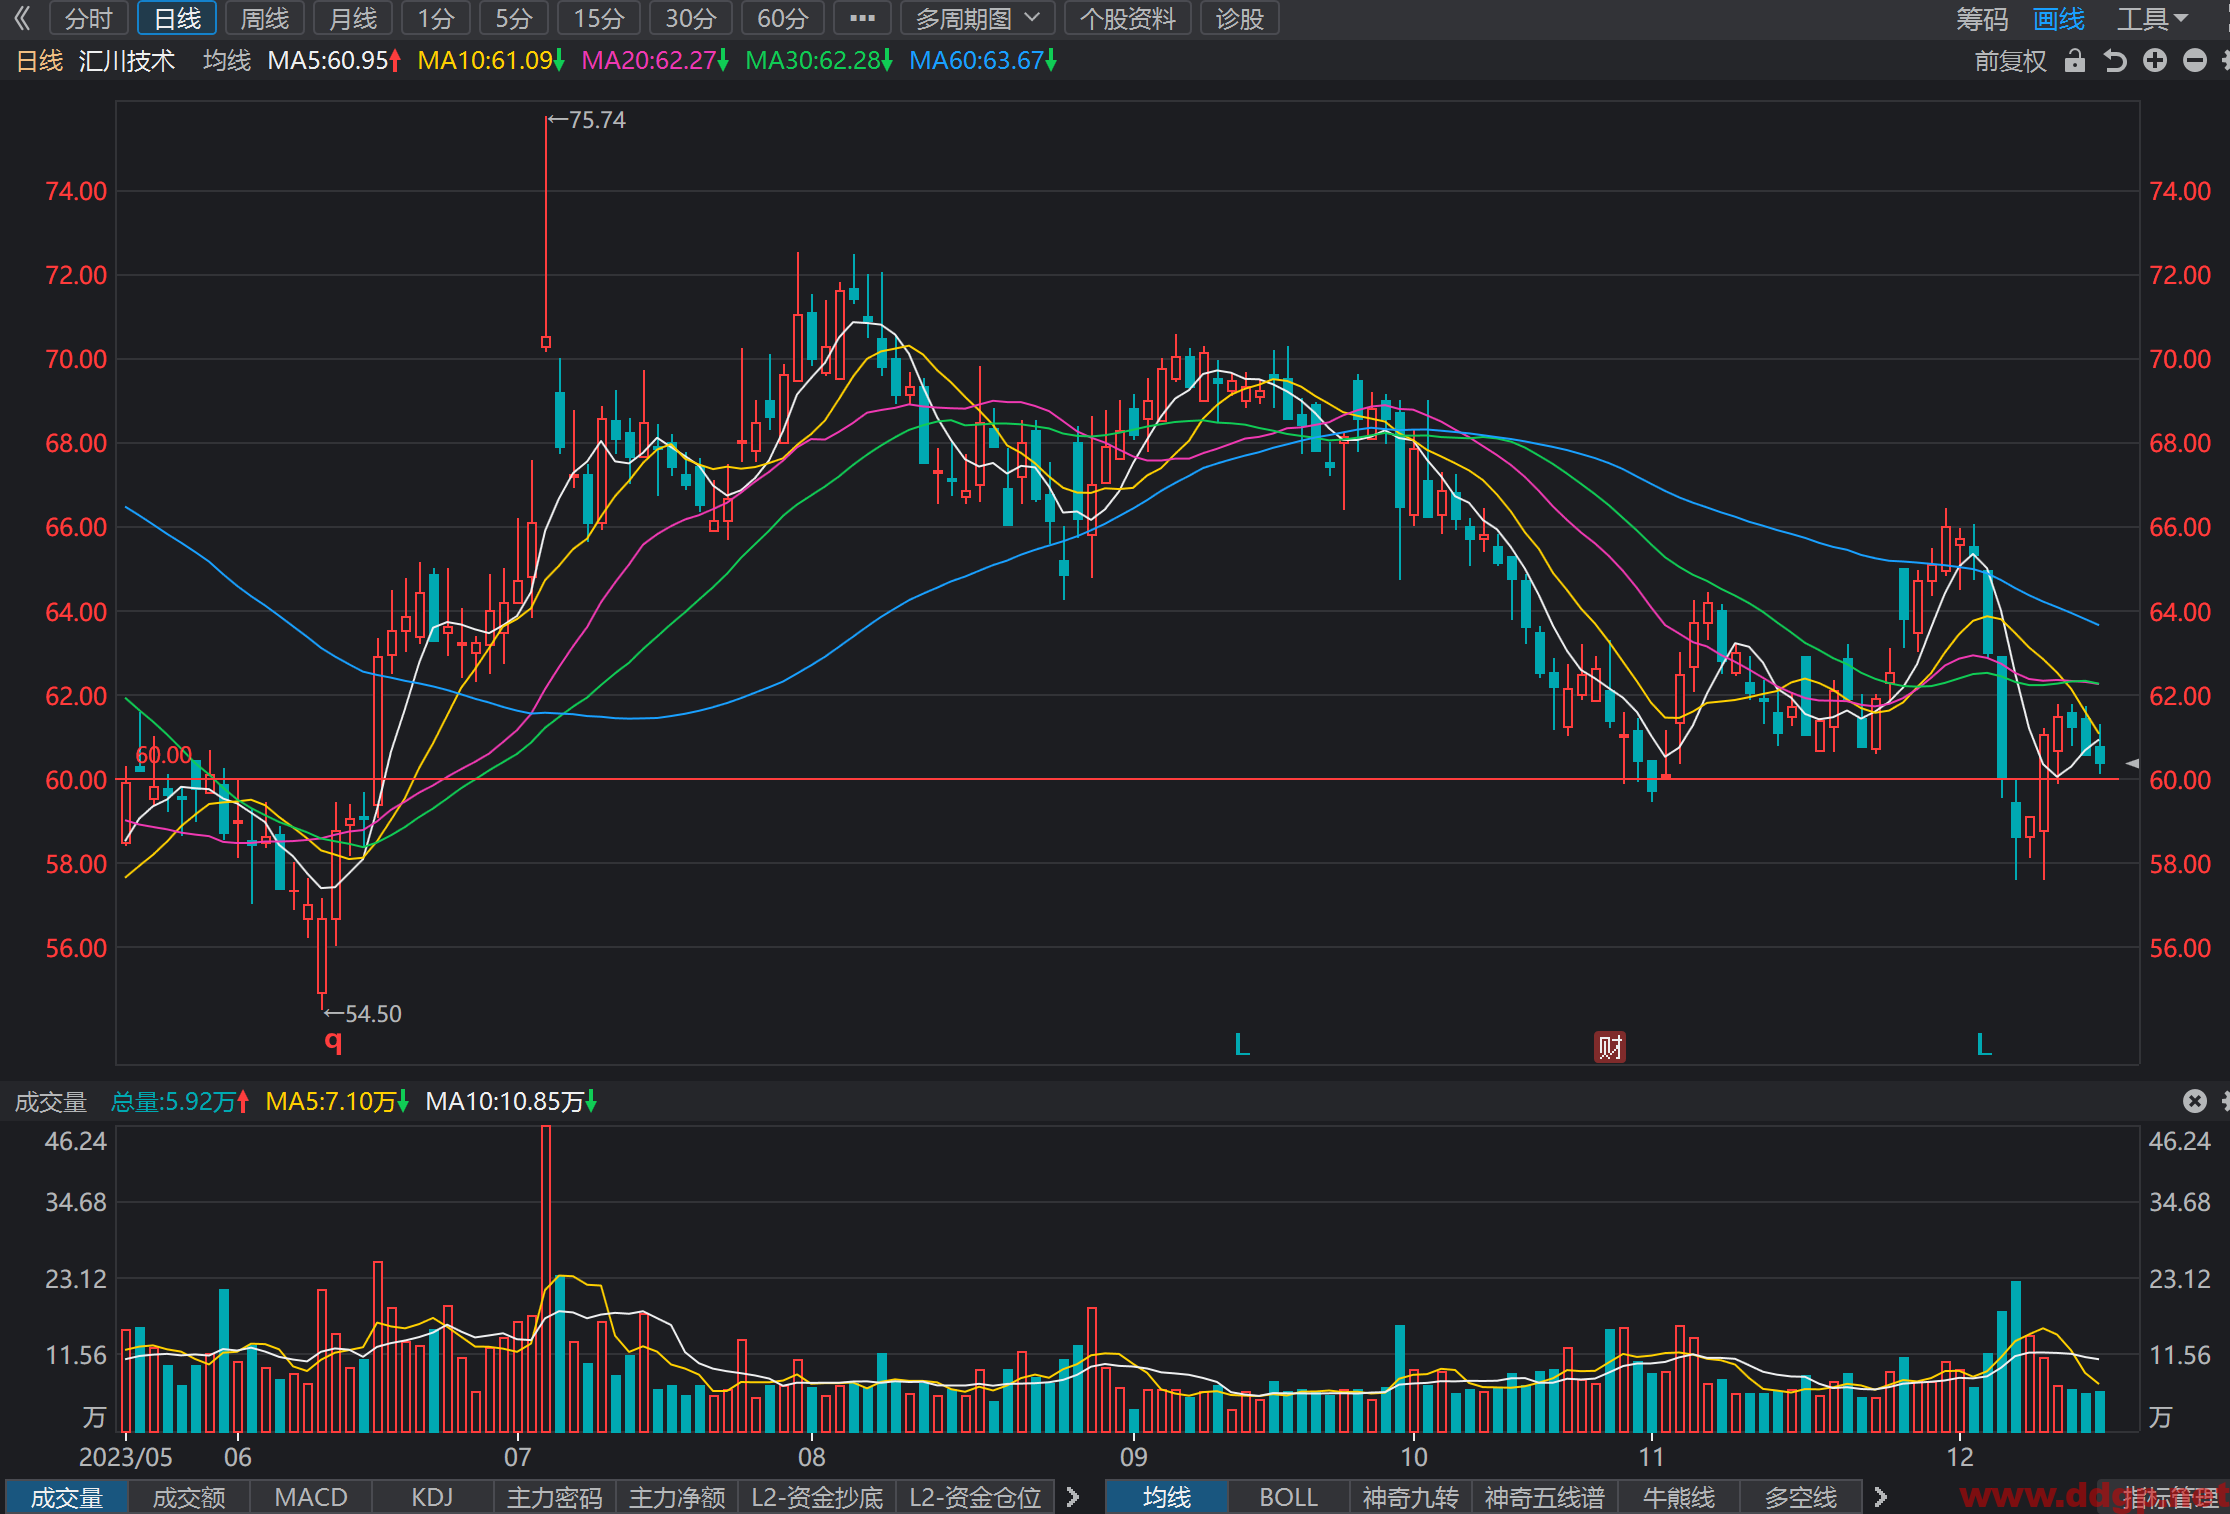Click the 汇川技术 stock name

[127, 61]
